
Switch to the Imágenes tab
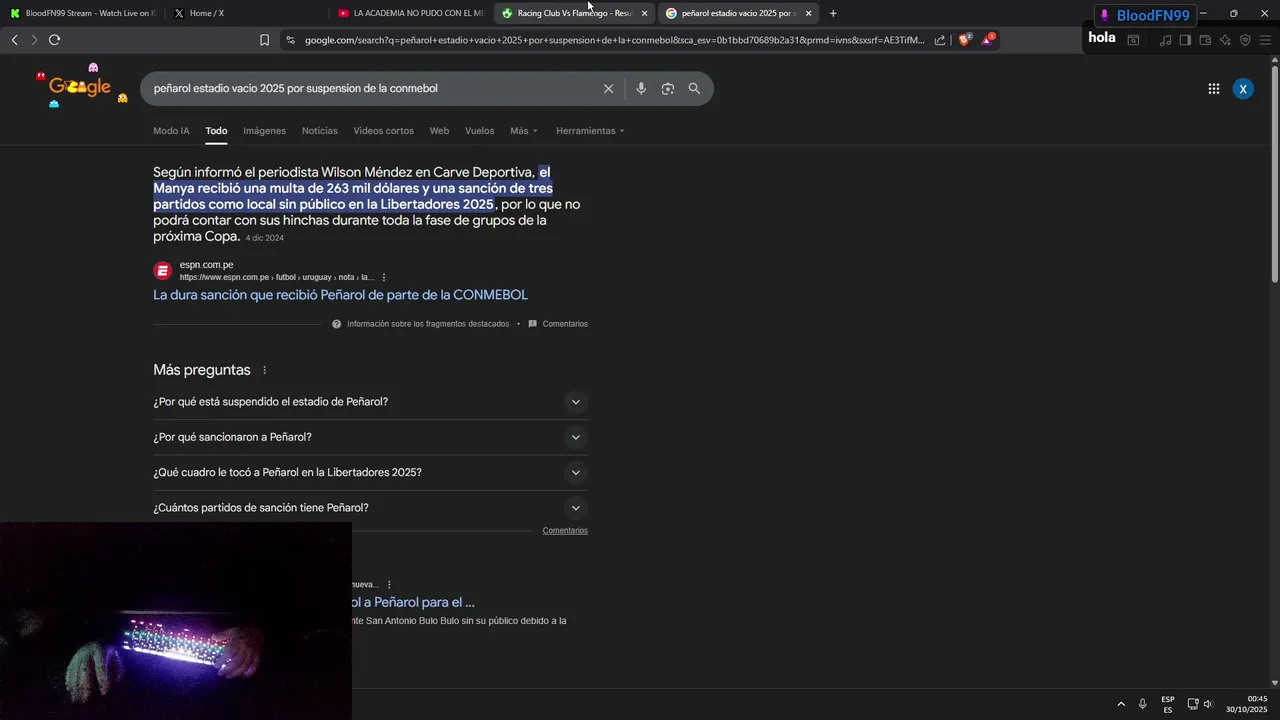tap(265, 131)
